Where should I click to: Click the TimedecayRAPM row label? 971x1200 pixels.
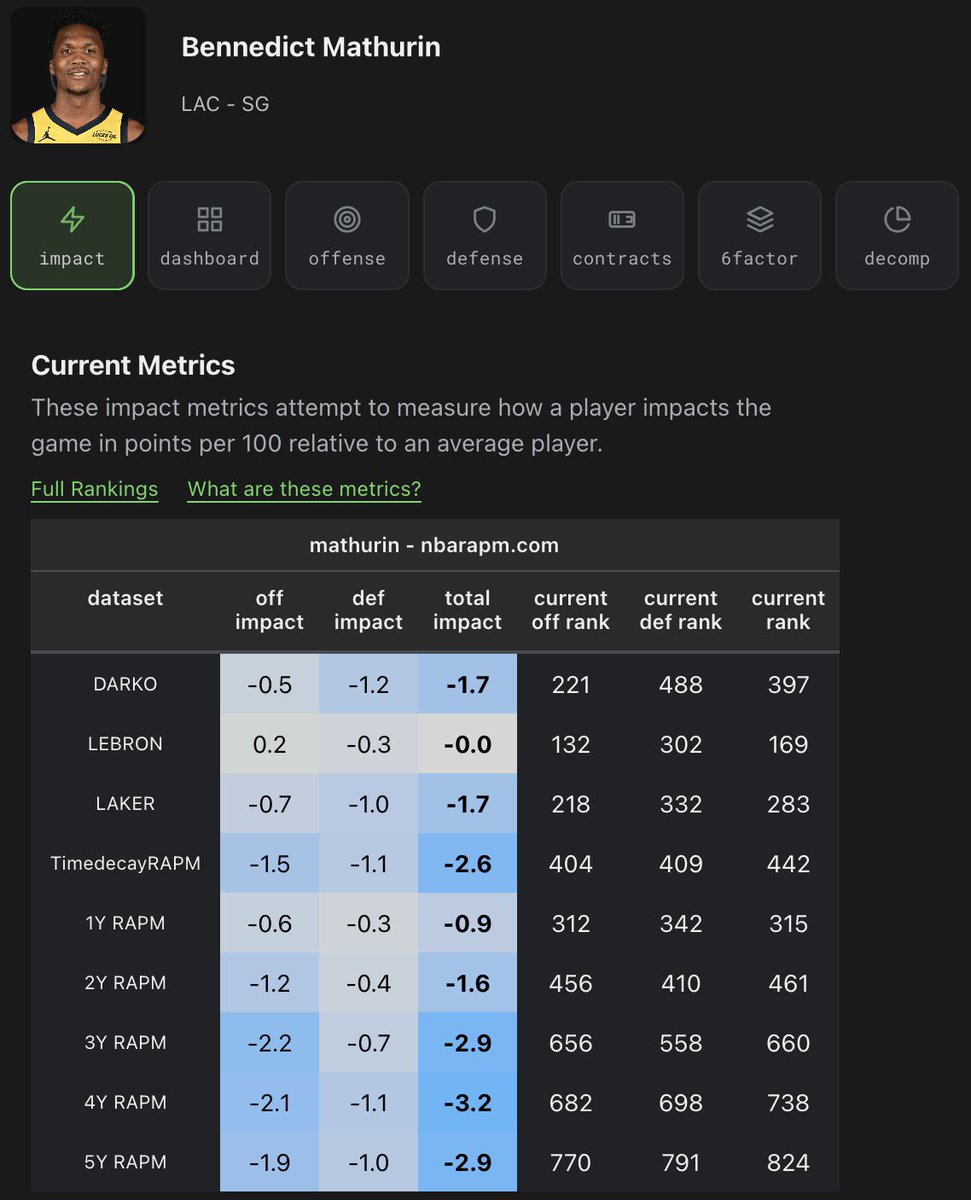(x=125, y=863)
